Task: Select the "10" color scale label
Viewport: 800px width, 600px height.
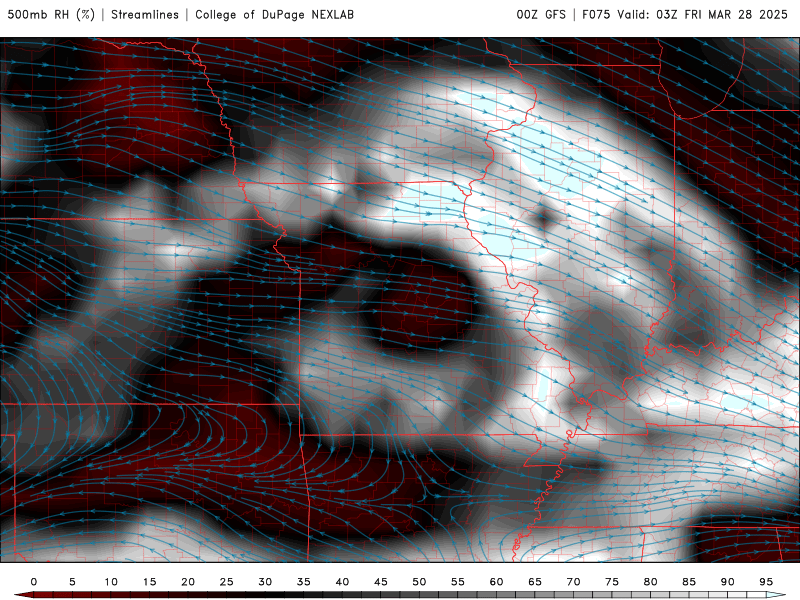Action: tap(111, 582)
